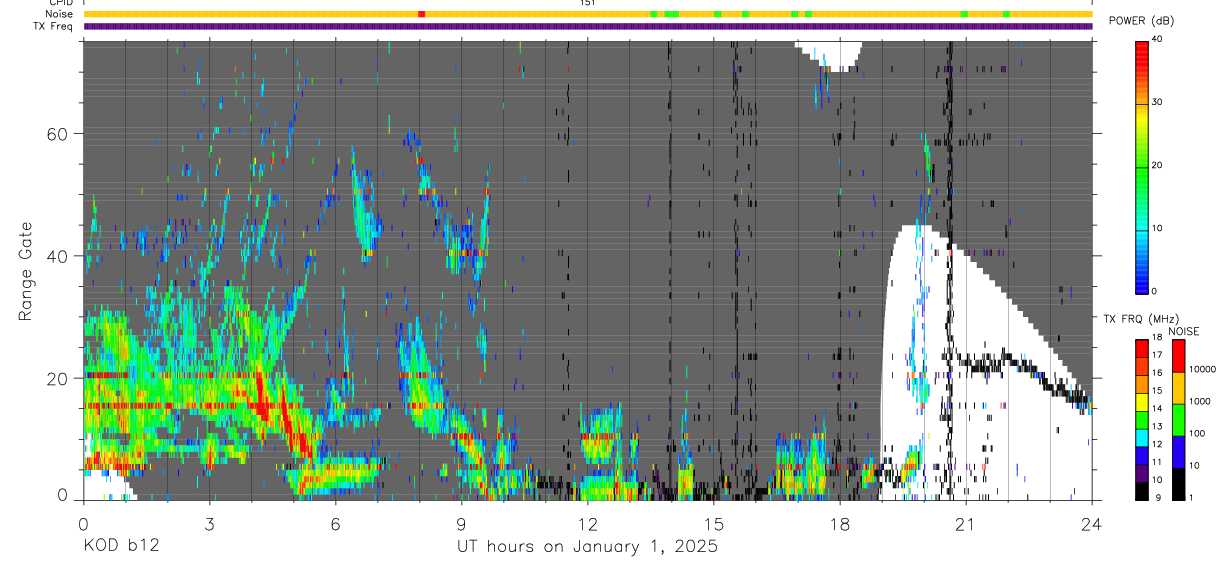Pick the black segment of NOISE legend

(1178, 484)
